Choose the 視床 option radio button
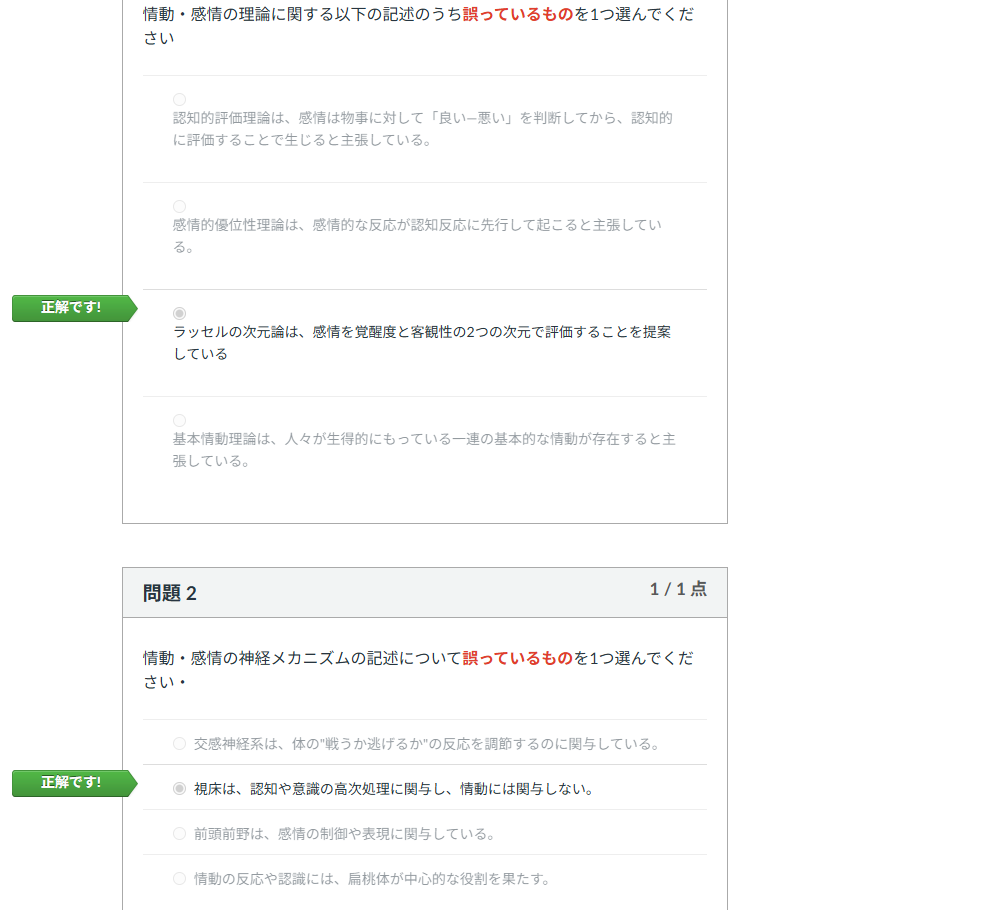The image size is (982, 910). click(x=179, y=788)
